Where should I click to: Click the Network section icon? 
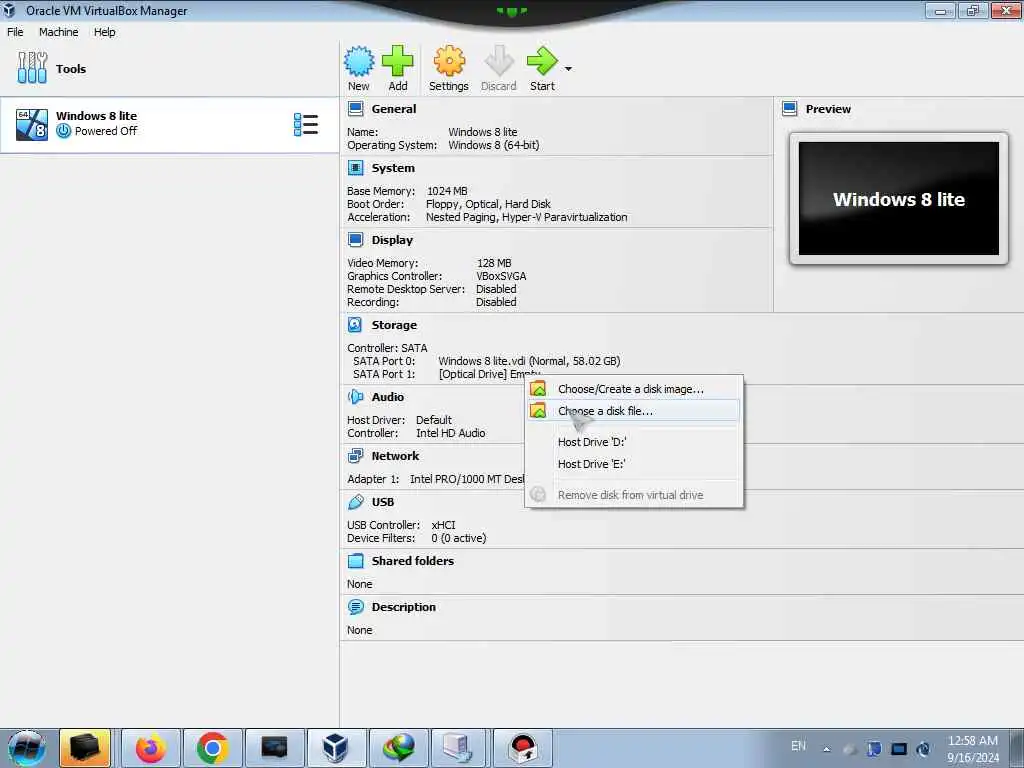click(355, 455)
